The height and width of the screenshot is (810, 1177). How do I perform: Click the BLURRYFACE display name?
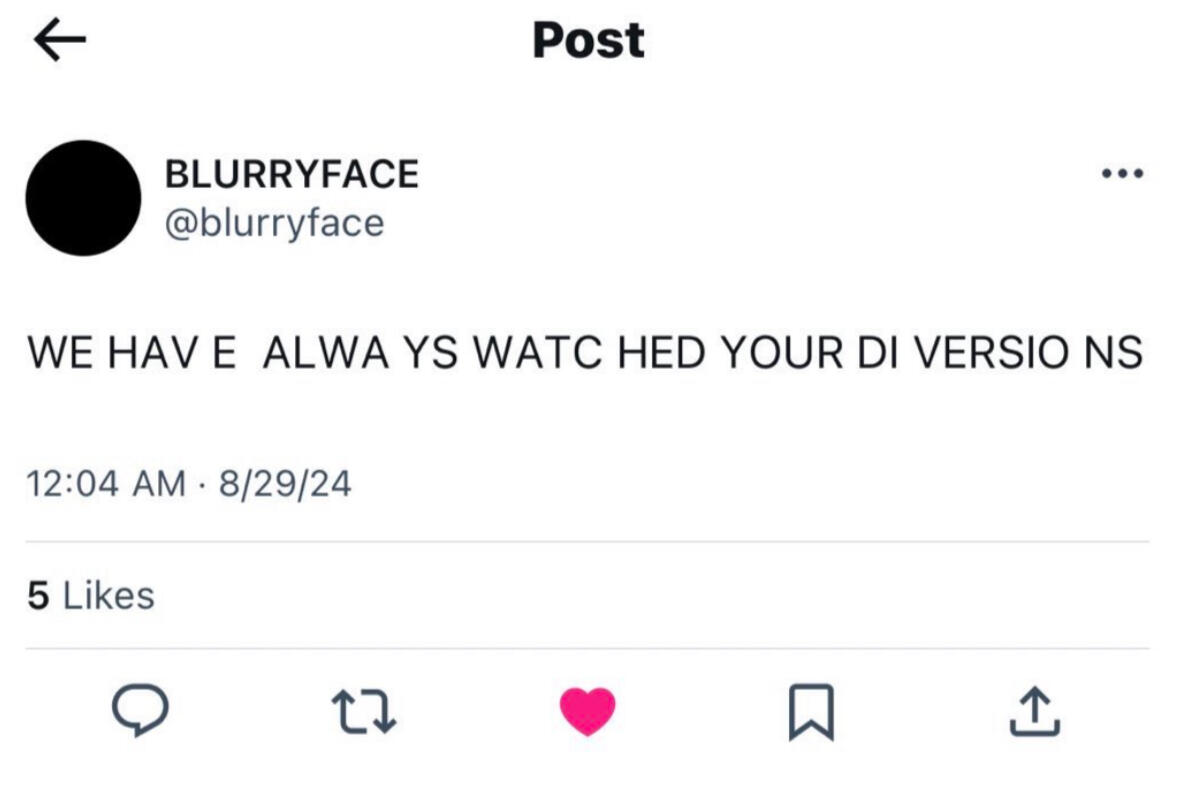click(291, 175)
